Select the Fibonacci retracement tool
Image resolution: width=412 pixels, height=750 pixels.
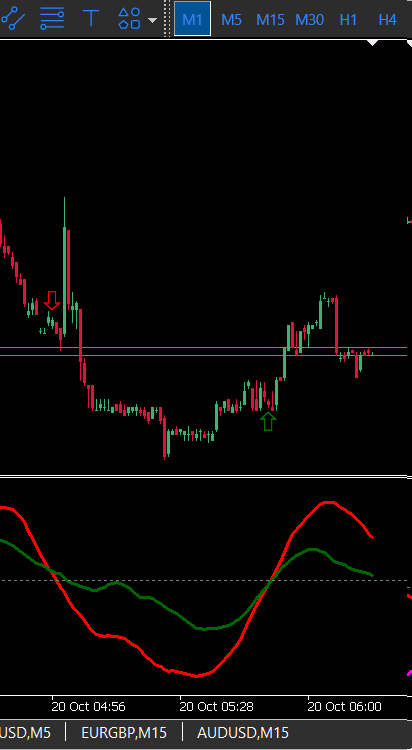tap(52, 19)
